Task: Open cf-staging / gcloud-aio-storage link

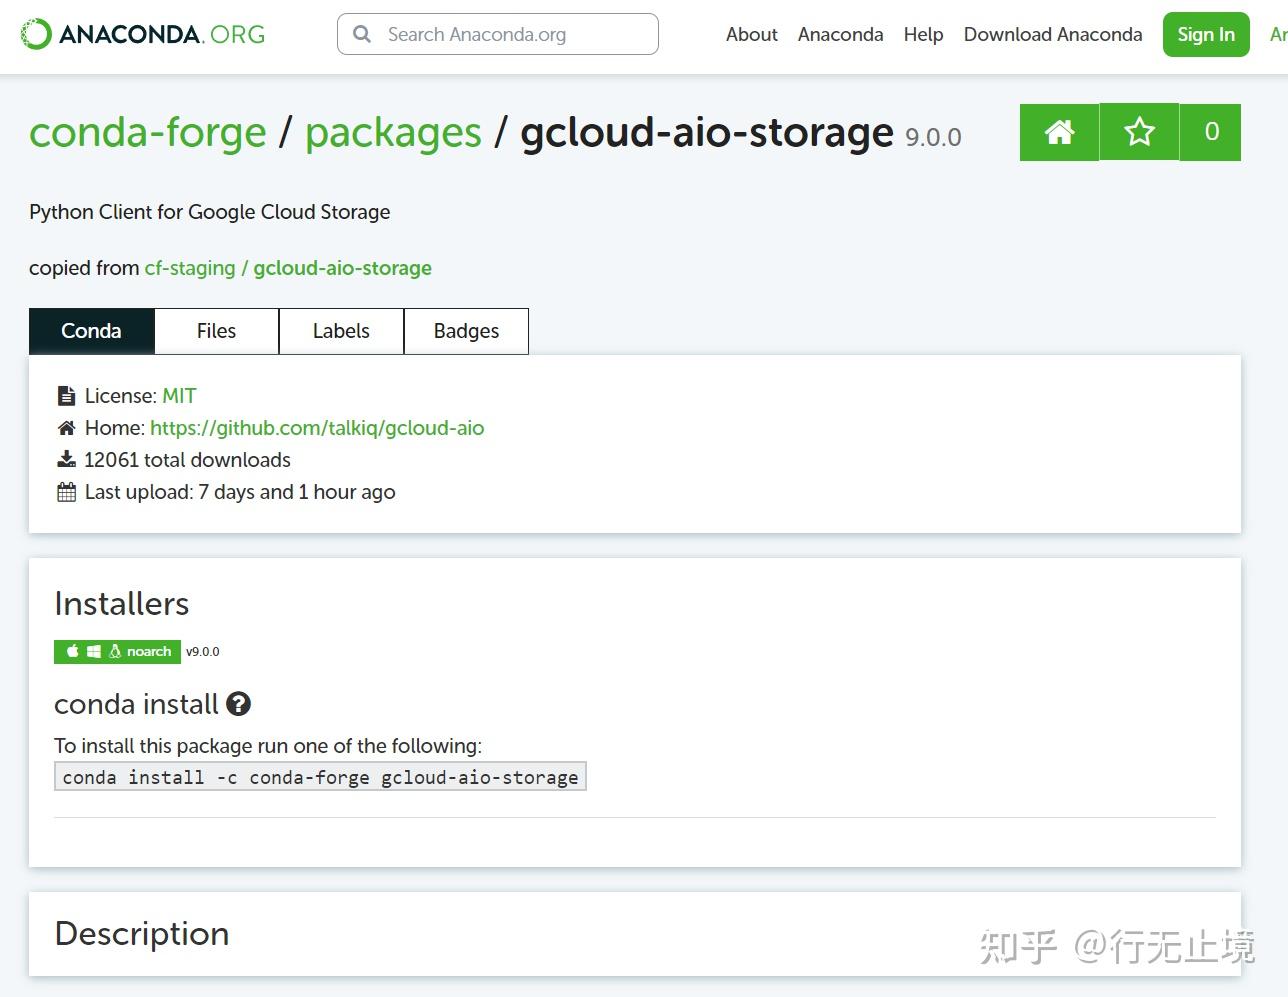Action: pyautogui.click(x=288, y=268)
